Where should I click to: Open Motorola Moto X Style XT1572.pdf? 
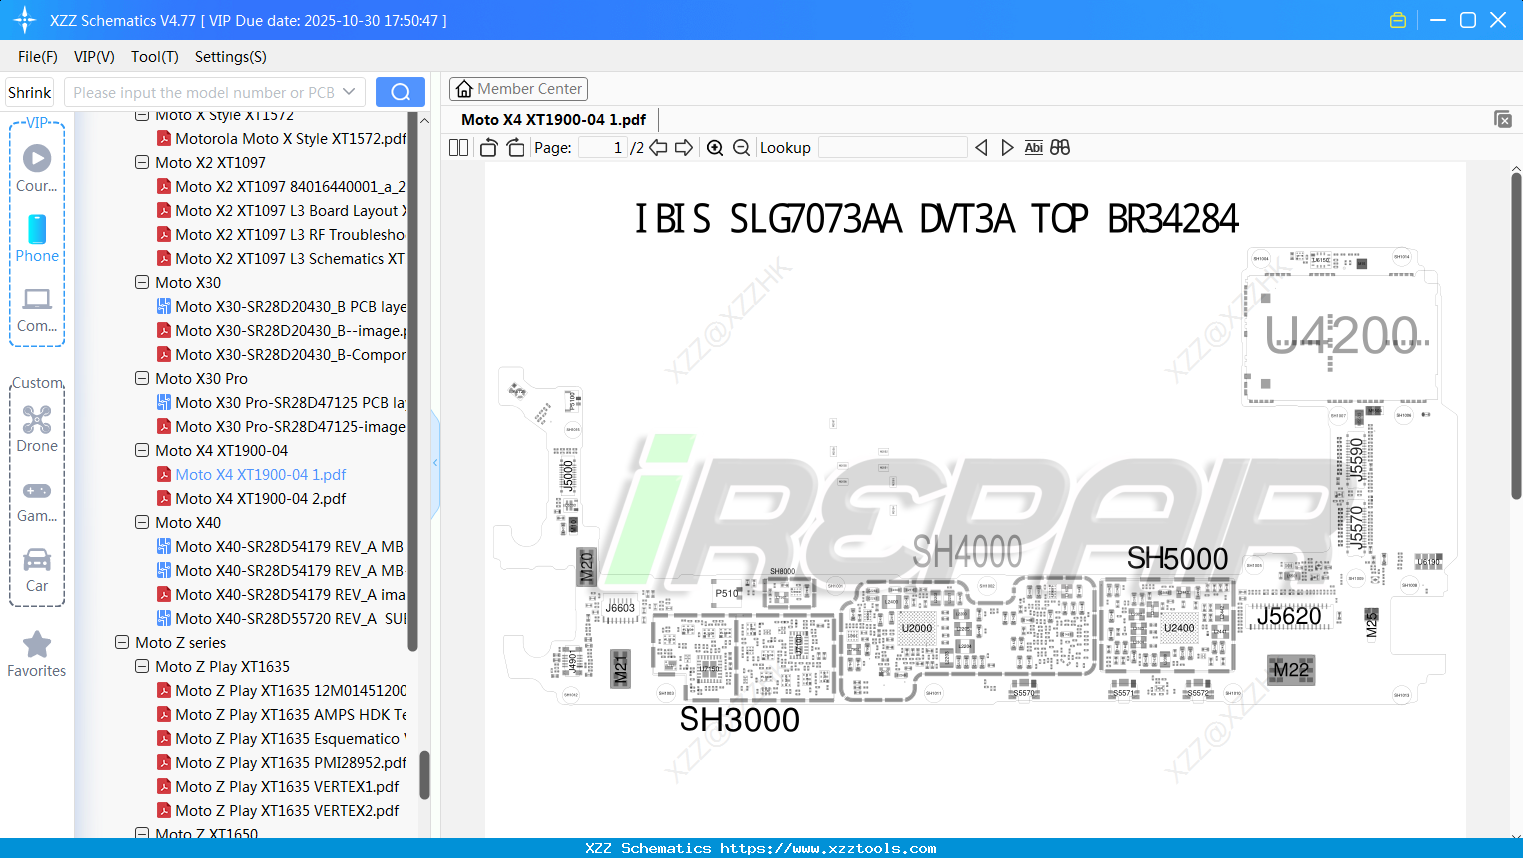[281, 138]
